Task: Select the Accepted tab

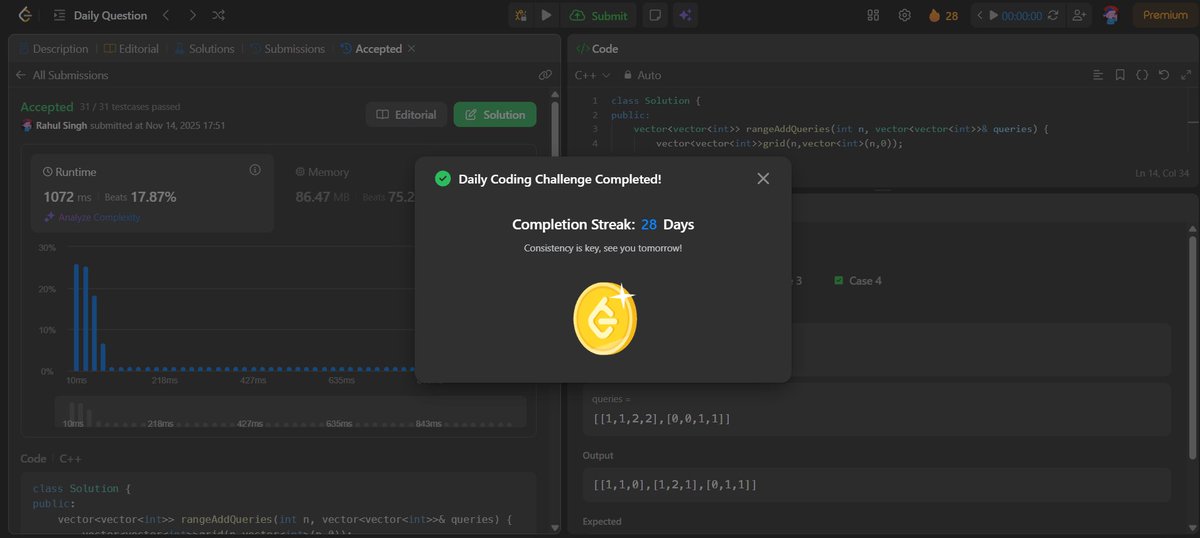Action: point(371,48)
